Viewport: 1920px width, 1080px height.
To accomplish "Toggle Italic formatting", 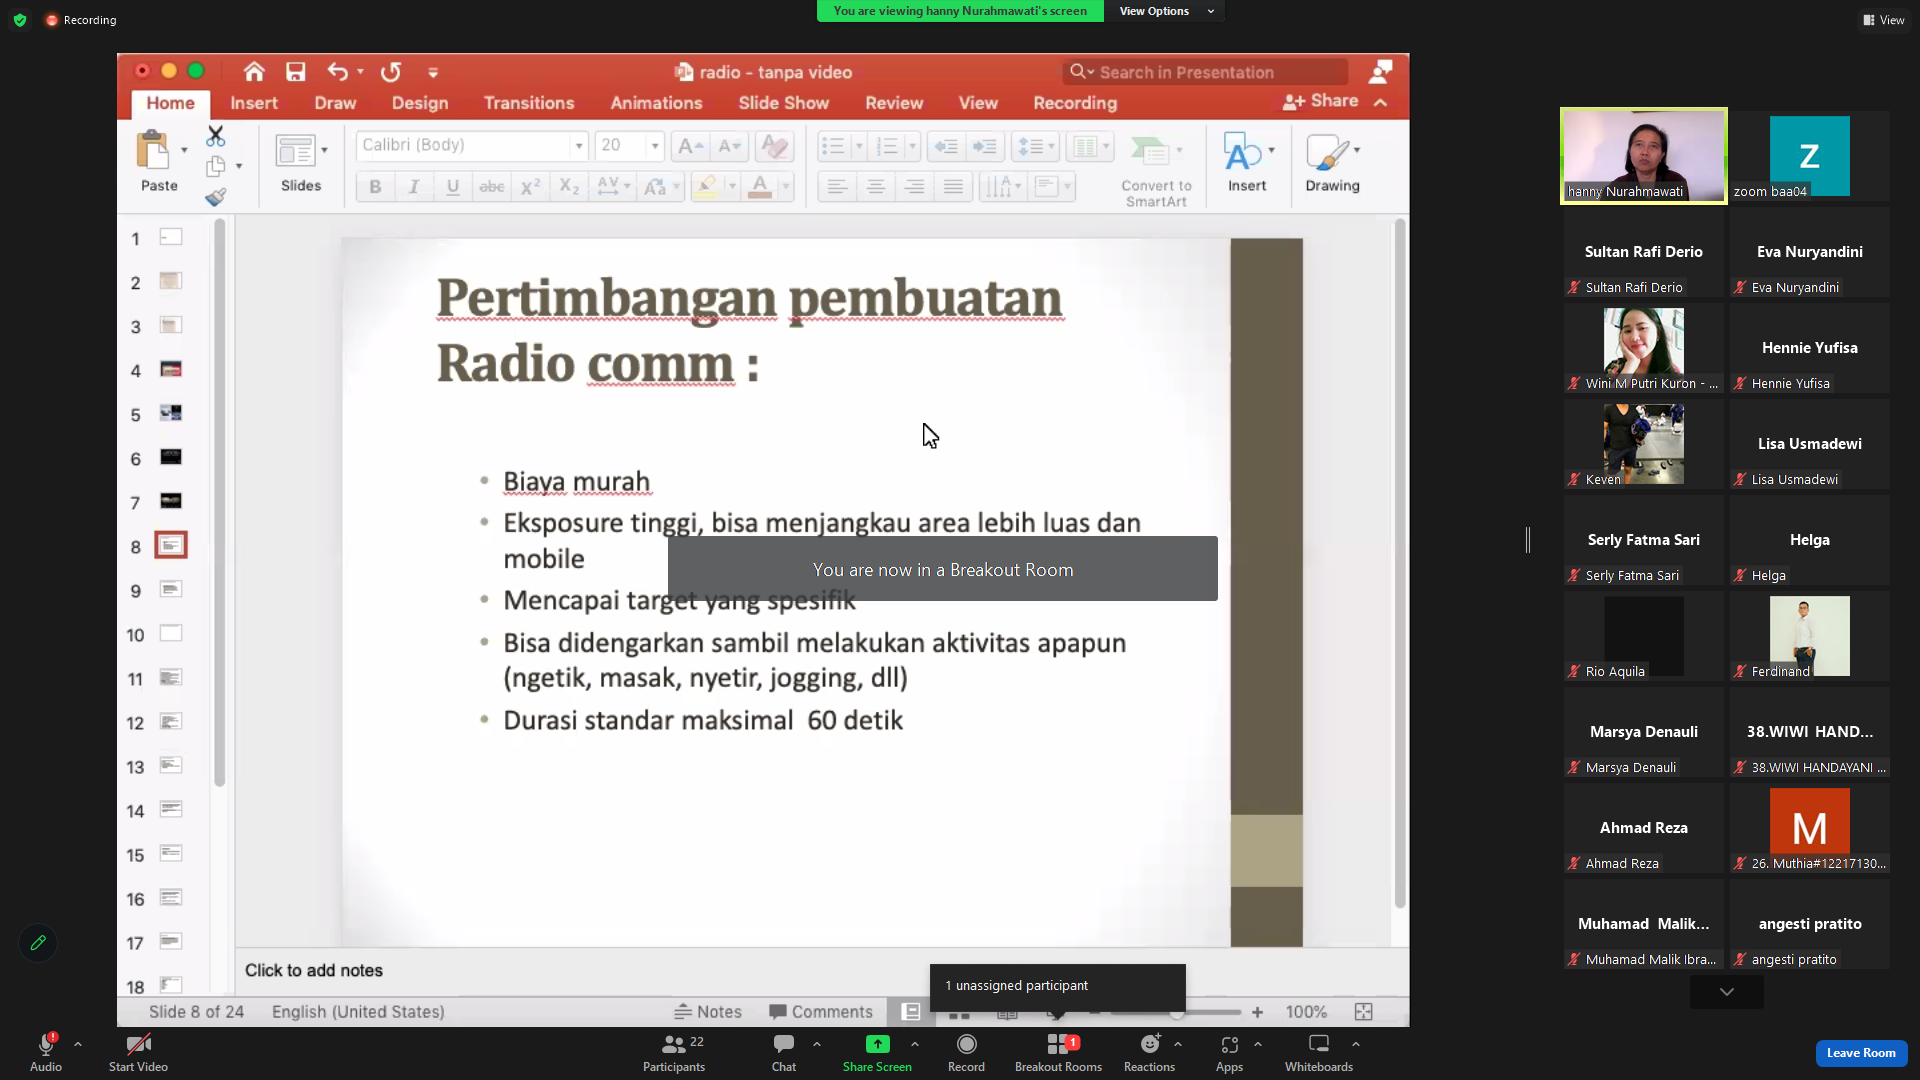I will pyautogui.click(x=413, y=187).
